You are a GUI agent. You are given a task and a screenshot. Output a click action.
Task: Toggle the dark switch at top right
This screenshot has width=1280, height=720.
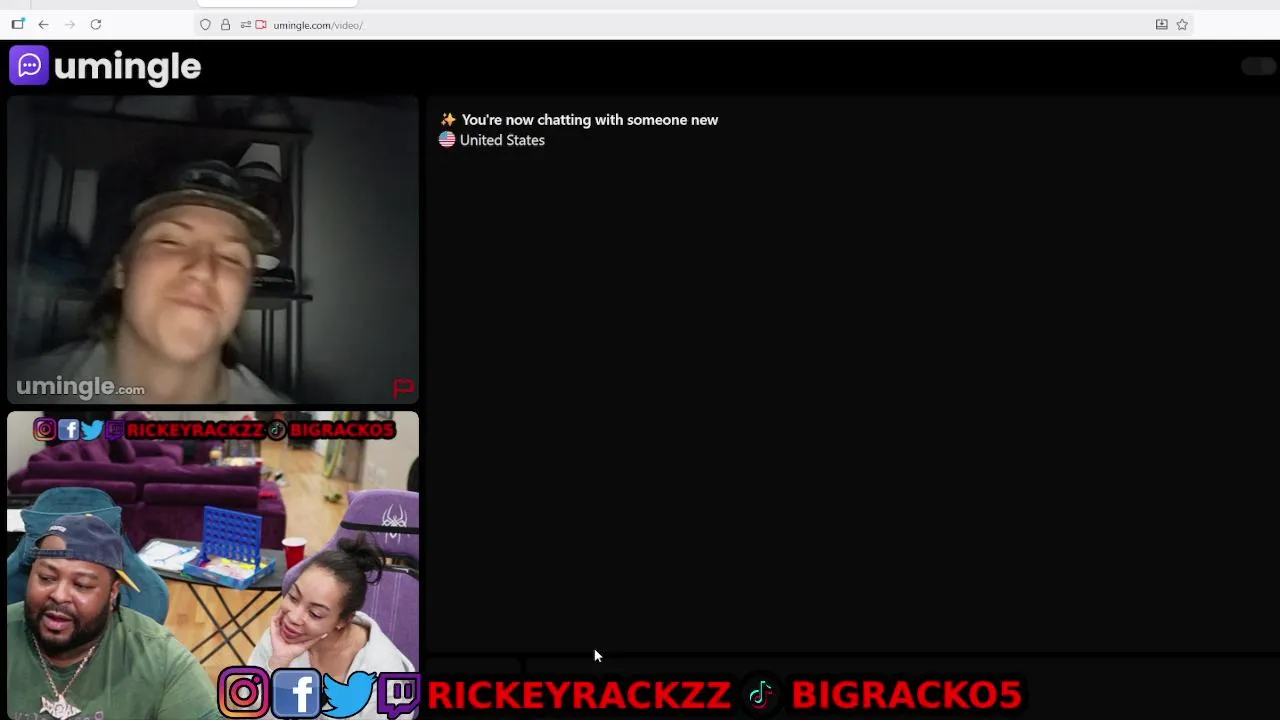point(1257,66)
